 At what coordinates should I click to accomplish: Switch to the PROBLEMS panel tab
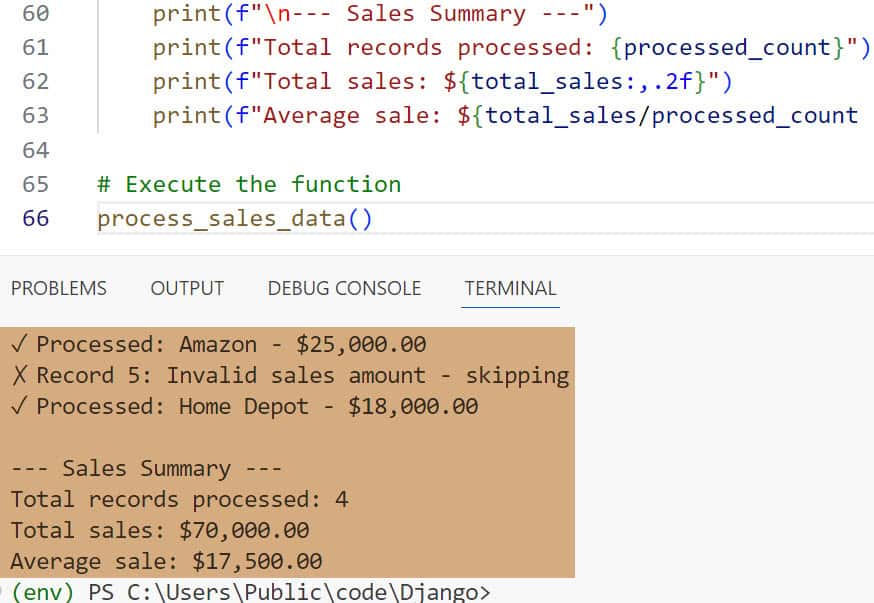tap(59, 288)
